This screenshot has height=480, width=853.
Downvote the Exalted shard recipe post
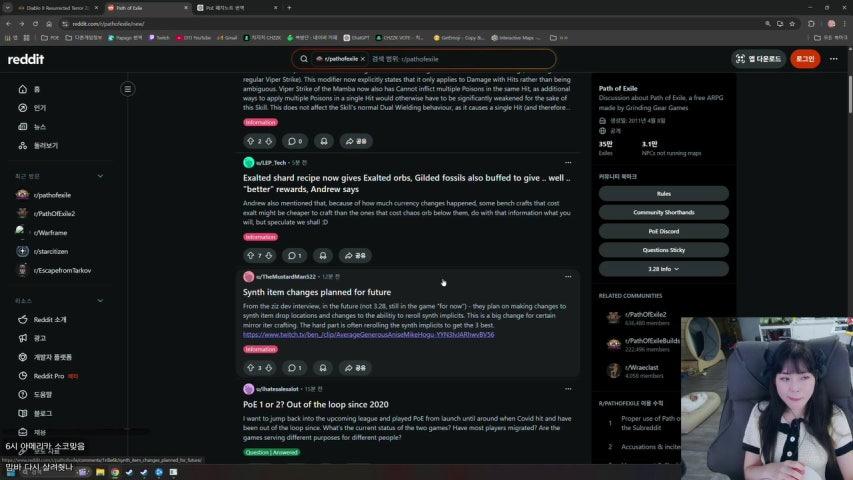[x=268, y=255]
